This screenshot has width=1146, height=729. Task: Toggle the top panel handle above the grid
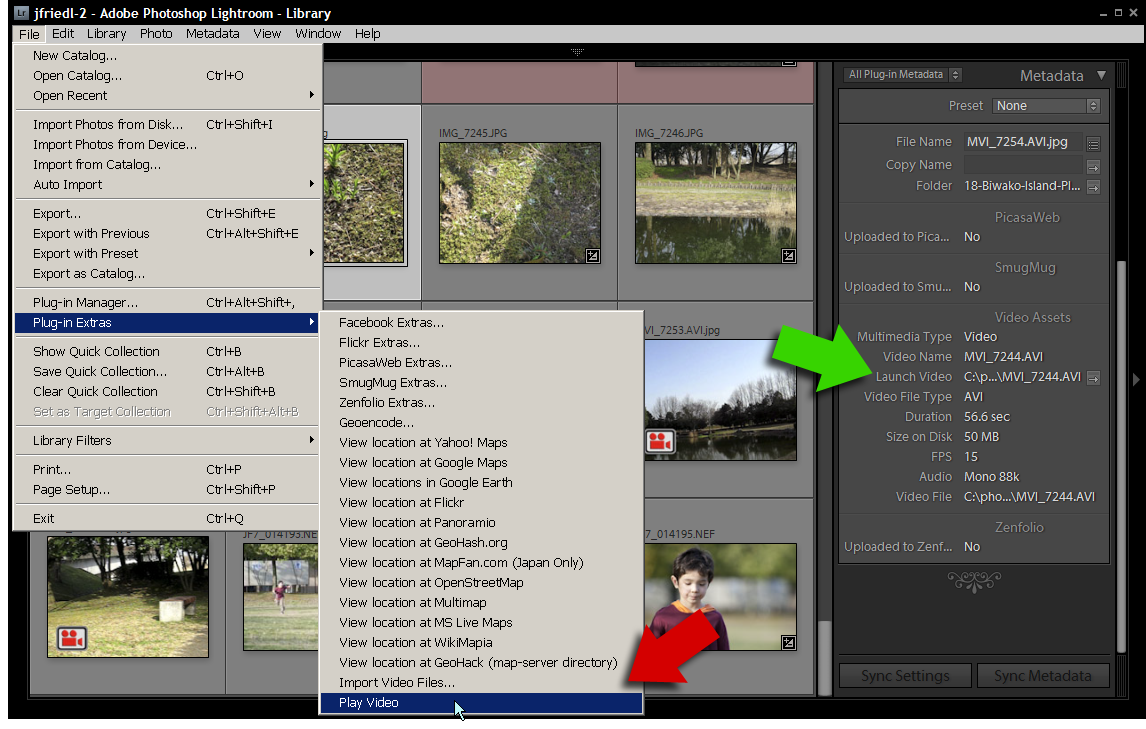(x=577, y=52)
